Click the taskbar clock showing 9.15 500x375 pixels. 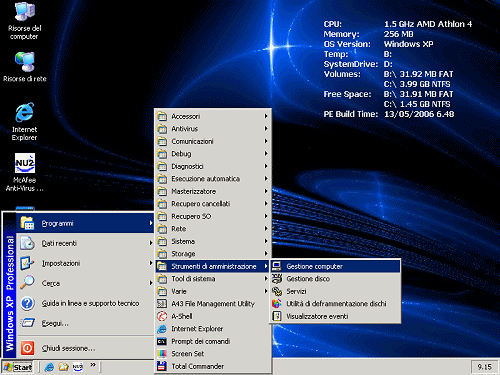click(484, 367)
